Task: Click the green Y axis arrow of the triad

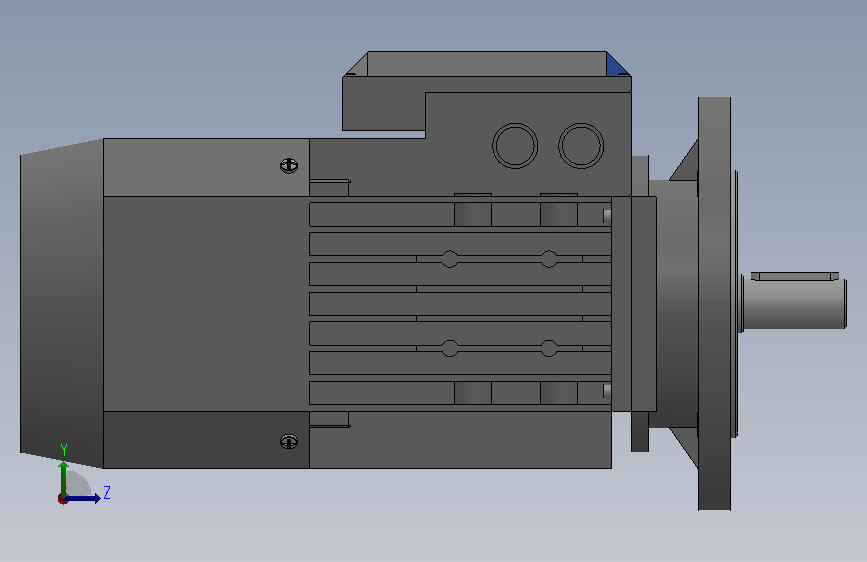Action: tap(64, 478)
